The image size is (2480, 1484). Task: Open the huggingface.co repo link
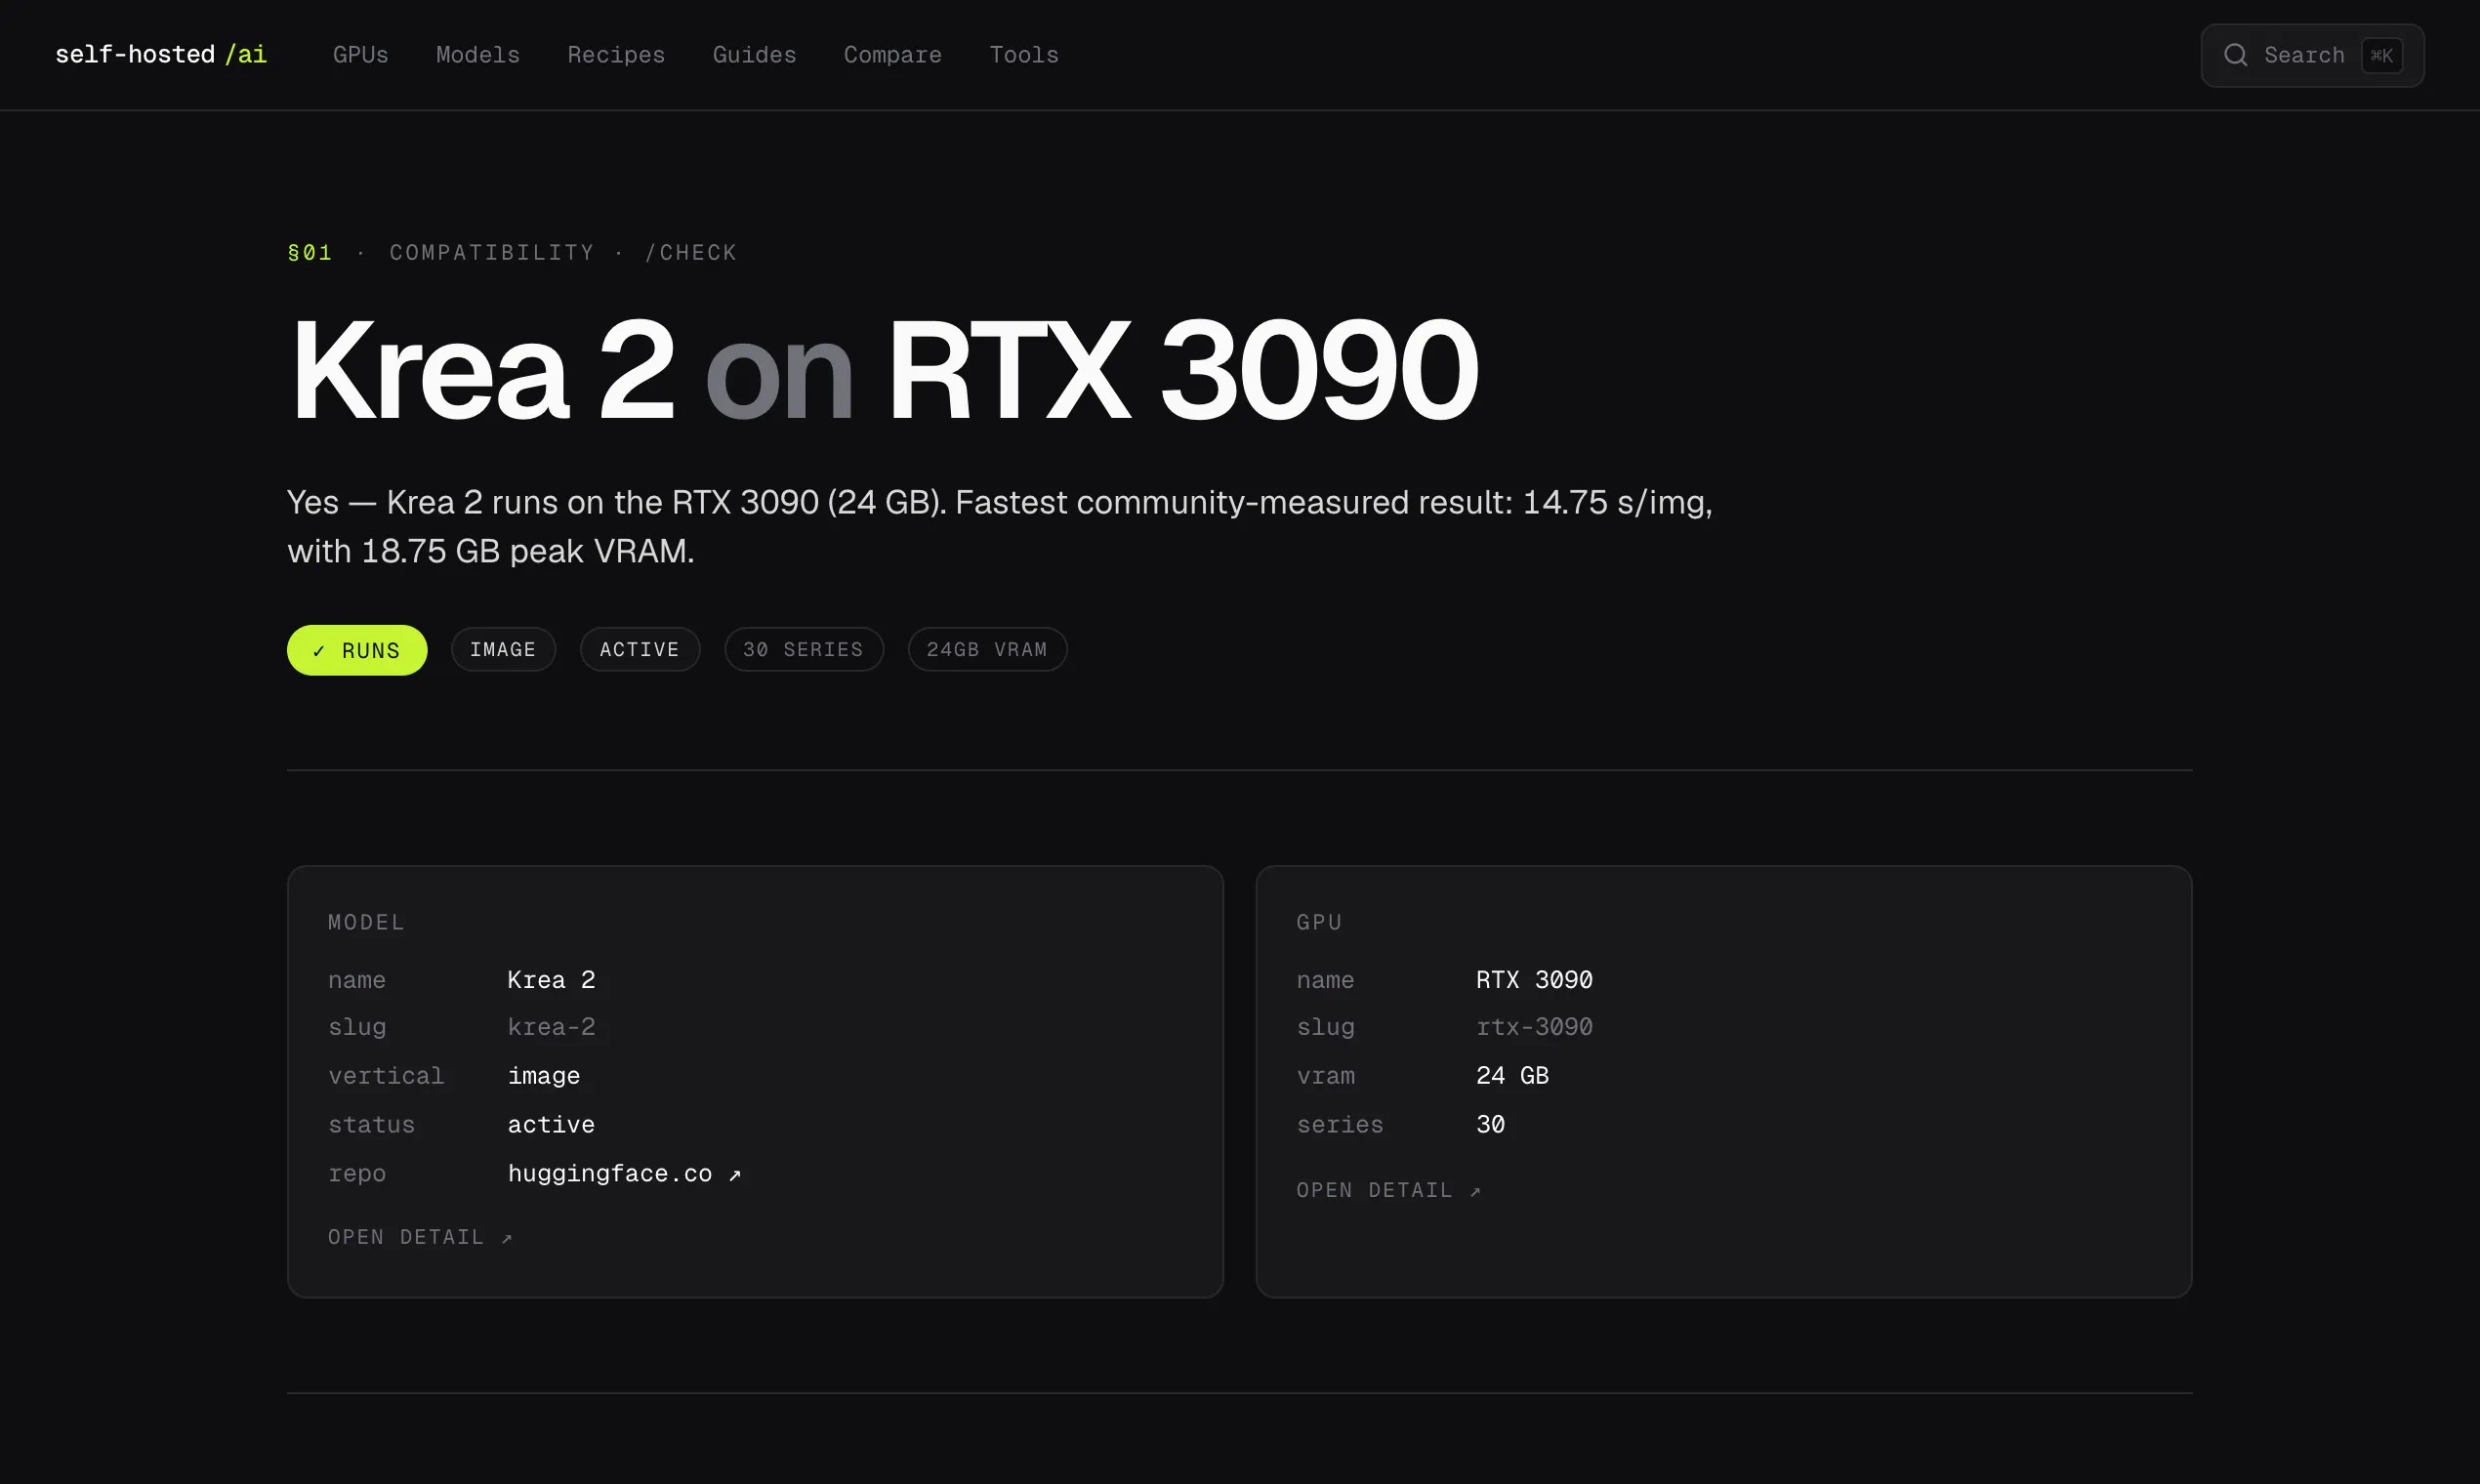pyautogui.click(x=624, y=1173)
